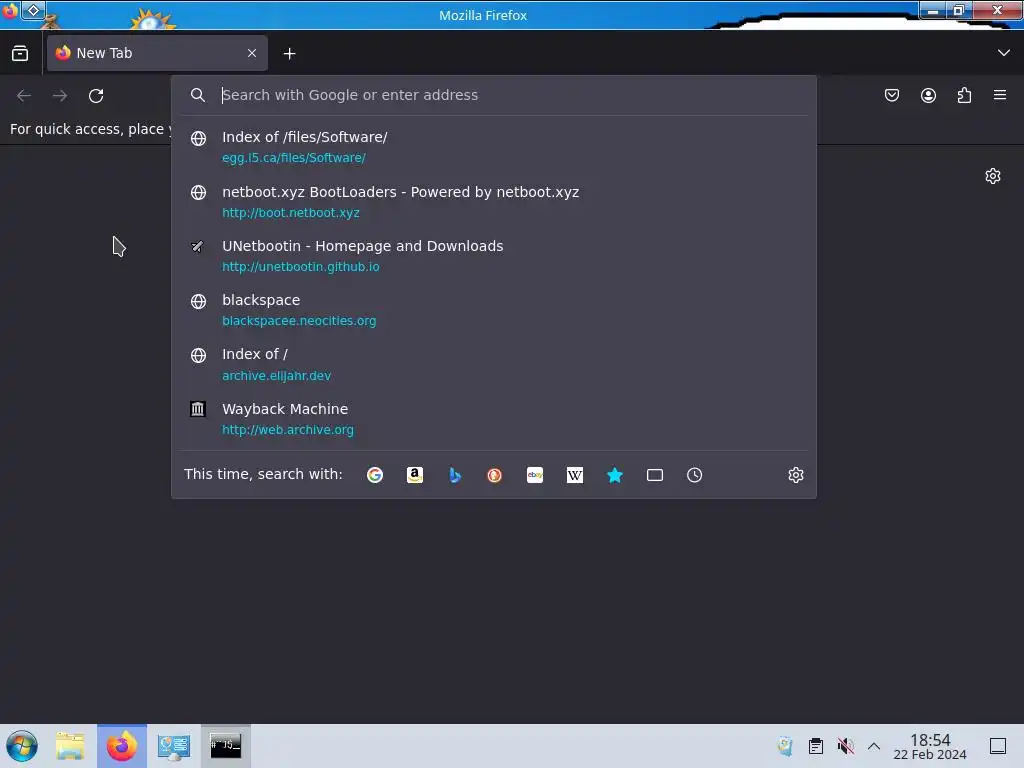Open the Firefox hamburger application menu
This screenshot has width=1024, height=768.
(x=1000, y=95)
